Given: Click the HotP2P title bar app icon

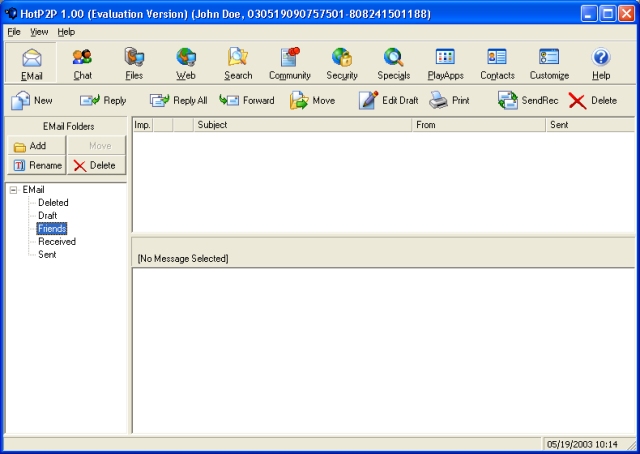Looking at the screenshot, I should [x=11, y=13].
